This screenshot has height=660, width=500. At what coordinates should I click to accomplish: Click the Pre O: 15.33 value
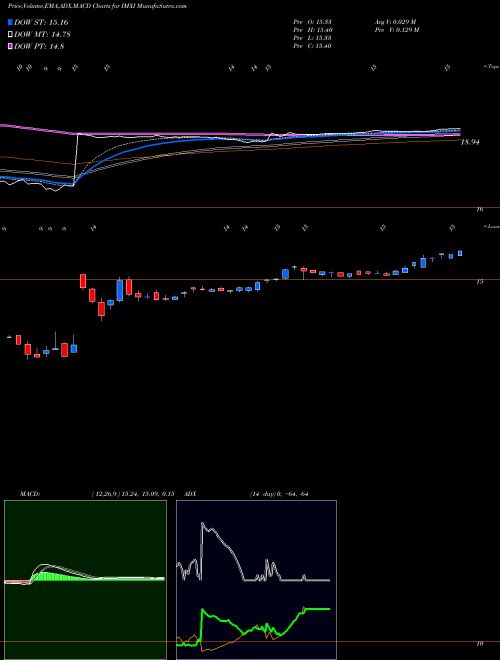coord(312,22)
